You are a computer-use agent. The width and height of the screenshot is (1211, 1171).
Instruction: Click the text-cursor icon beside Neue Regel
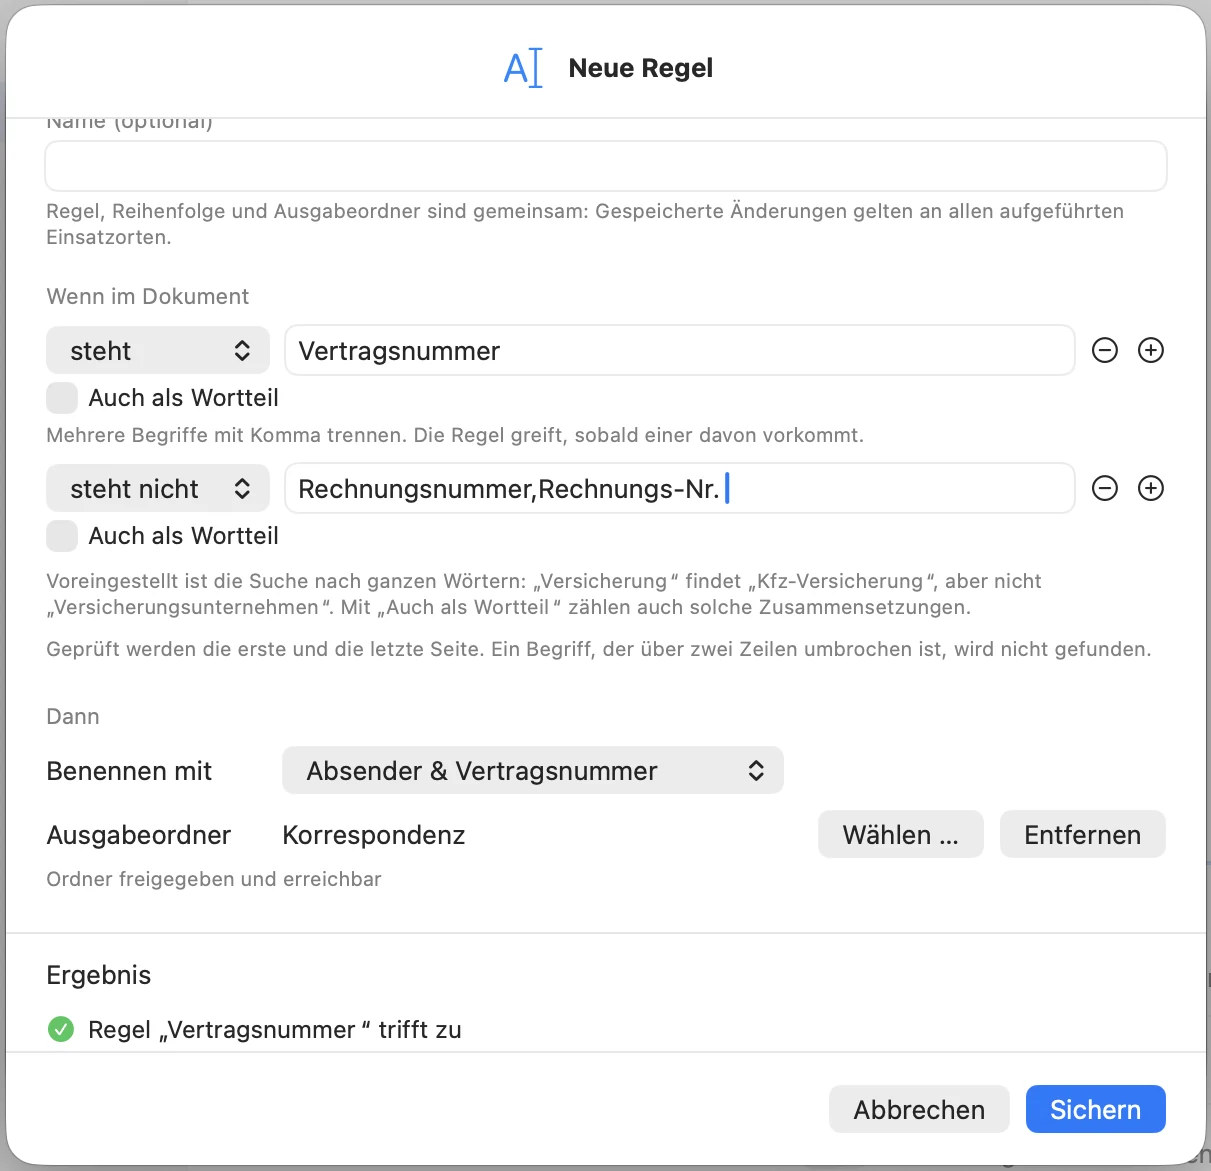coord(523,68)
